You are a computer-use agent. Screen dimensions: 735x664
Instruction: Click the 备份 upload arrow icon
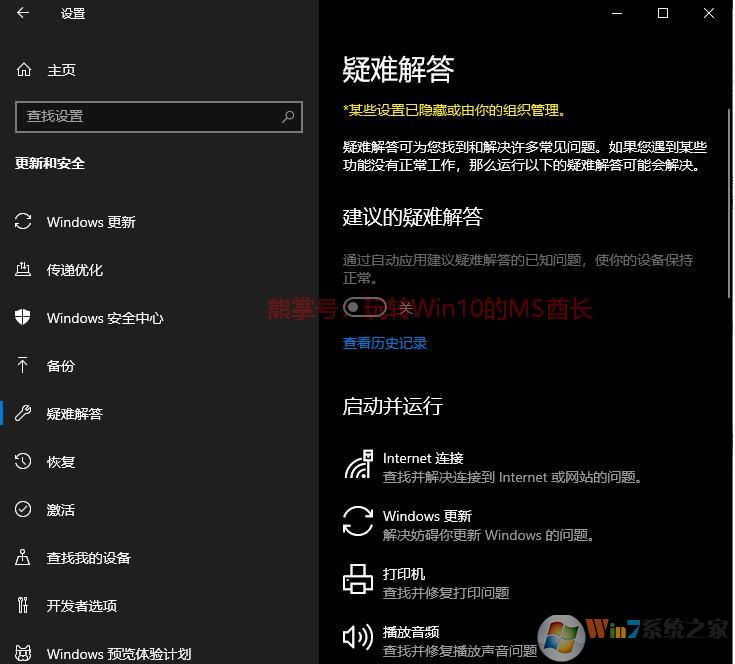point(22,365)
